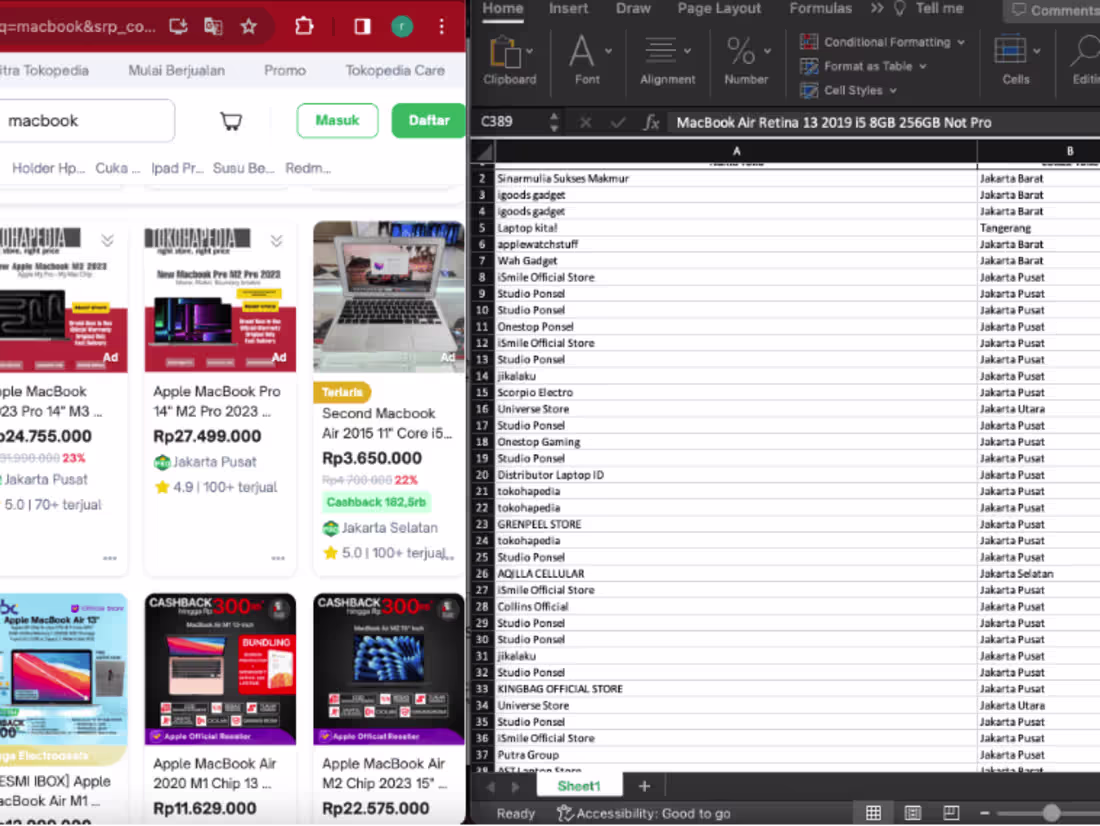Switch to Normal view in Excel status bar

pyautogui.click(x=873, y=813)
